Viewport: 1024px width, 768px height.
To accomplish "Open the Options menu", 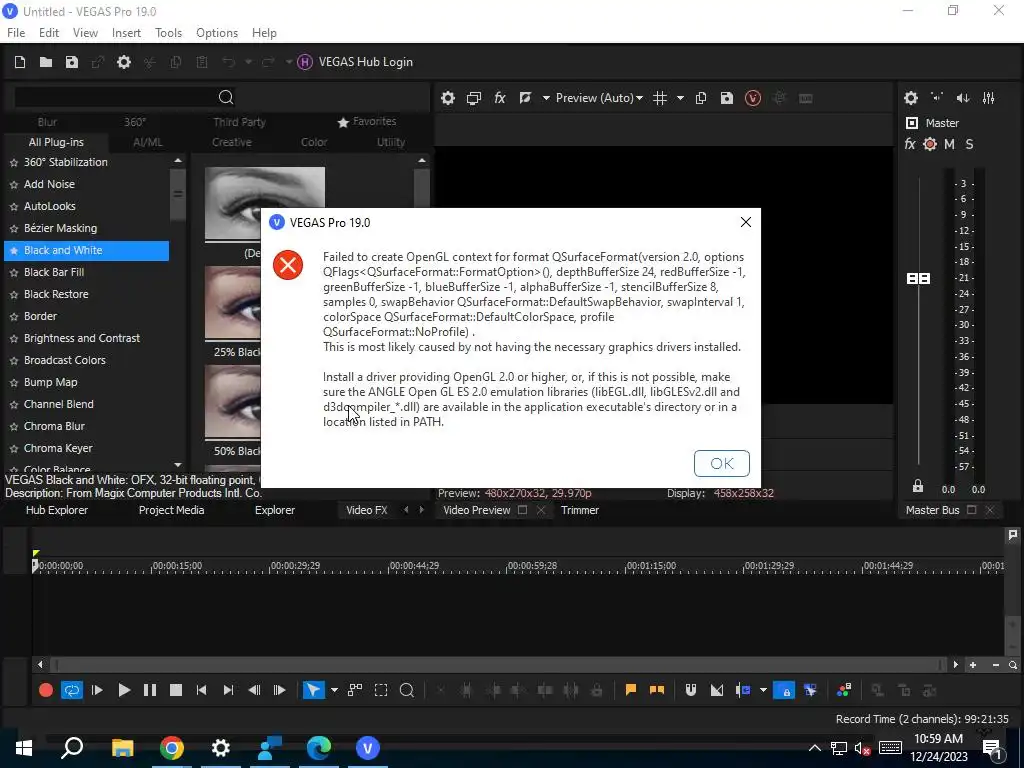I will (x=217, y=33).
